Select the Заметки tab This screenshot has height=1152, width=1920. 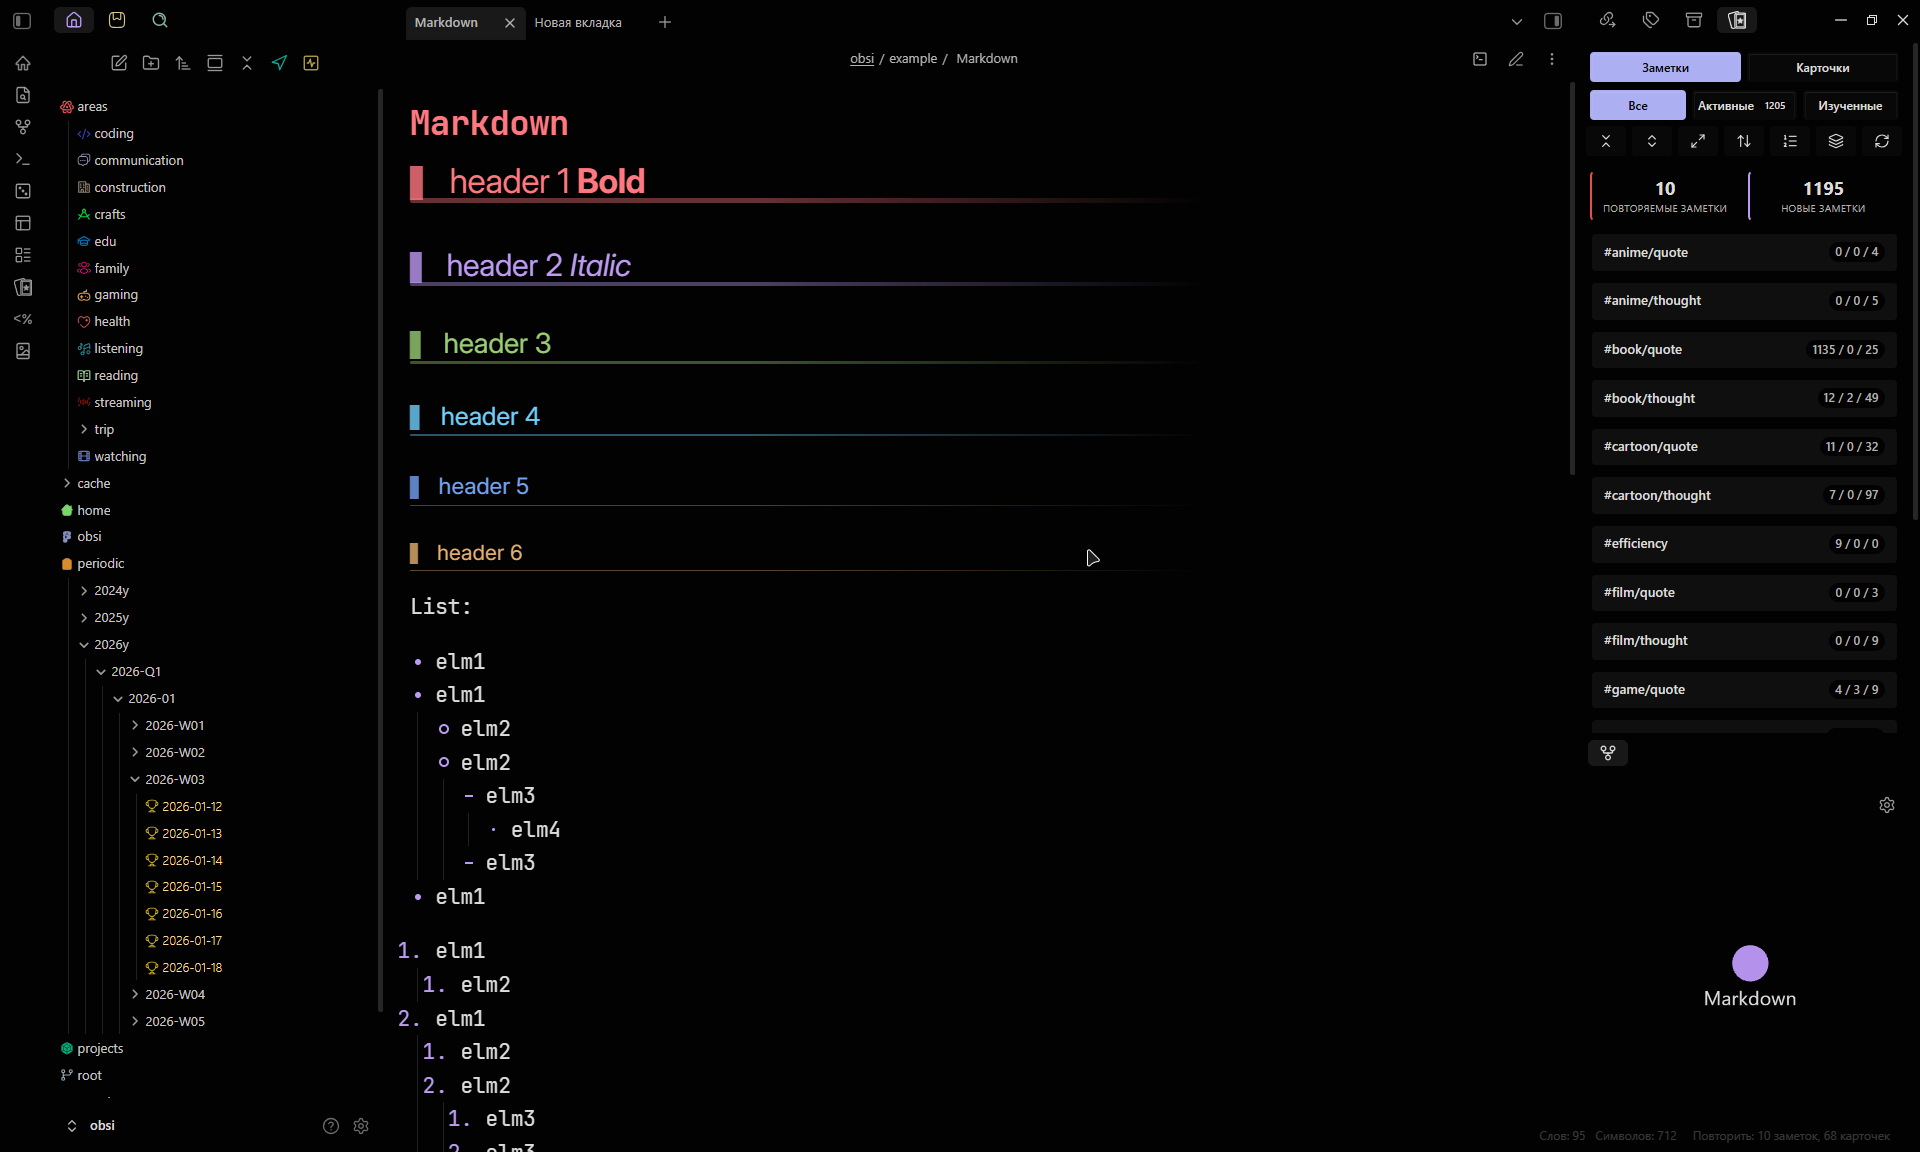click(x=1665, y=68)
